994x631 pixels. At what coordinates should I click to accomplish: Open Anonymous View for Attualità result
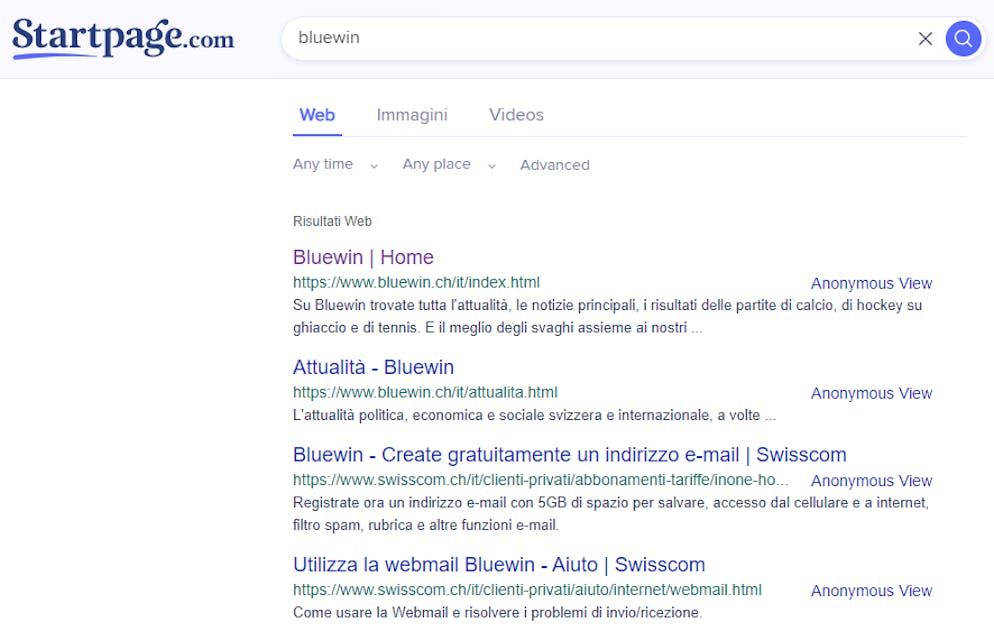(x=871, y=393)
